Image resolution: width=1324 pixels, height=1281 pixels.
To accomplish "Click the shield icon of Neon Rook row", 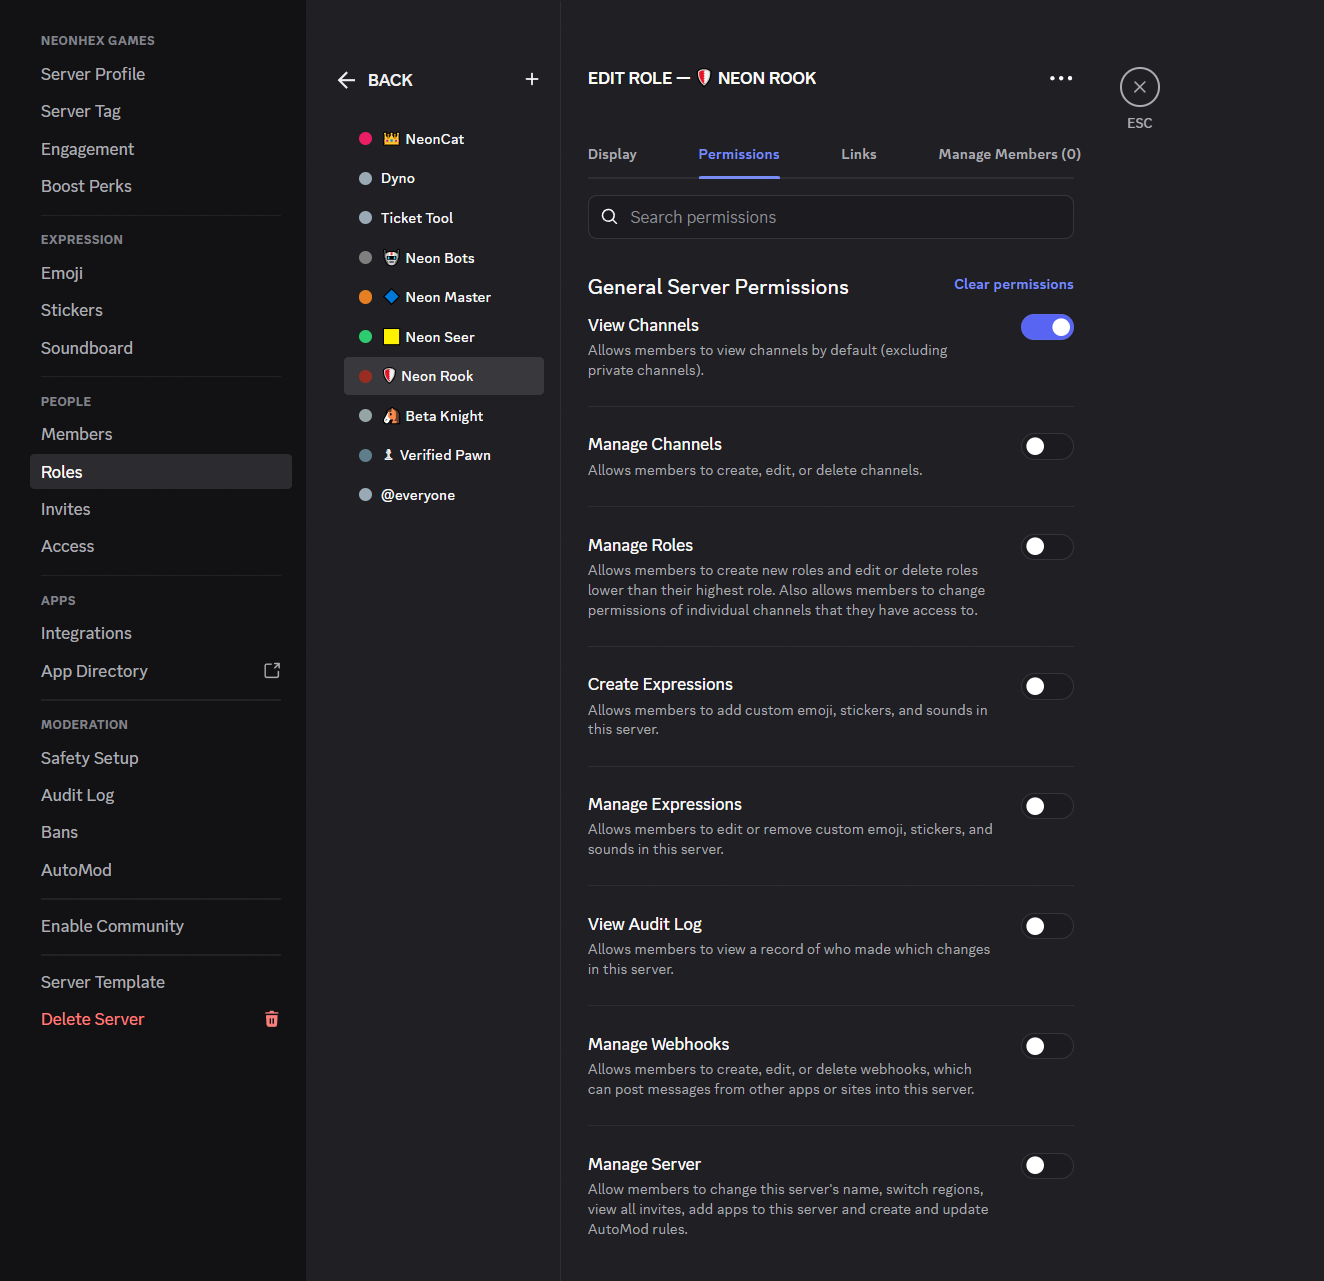I will point(390,376).
